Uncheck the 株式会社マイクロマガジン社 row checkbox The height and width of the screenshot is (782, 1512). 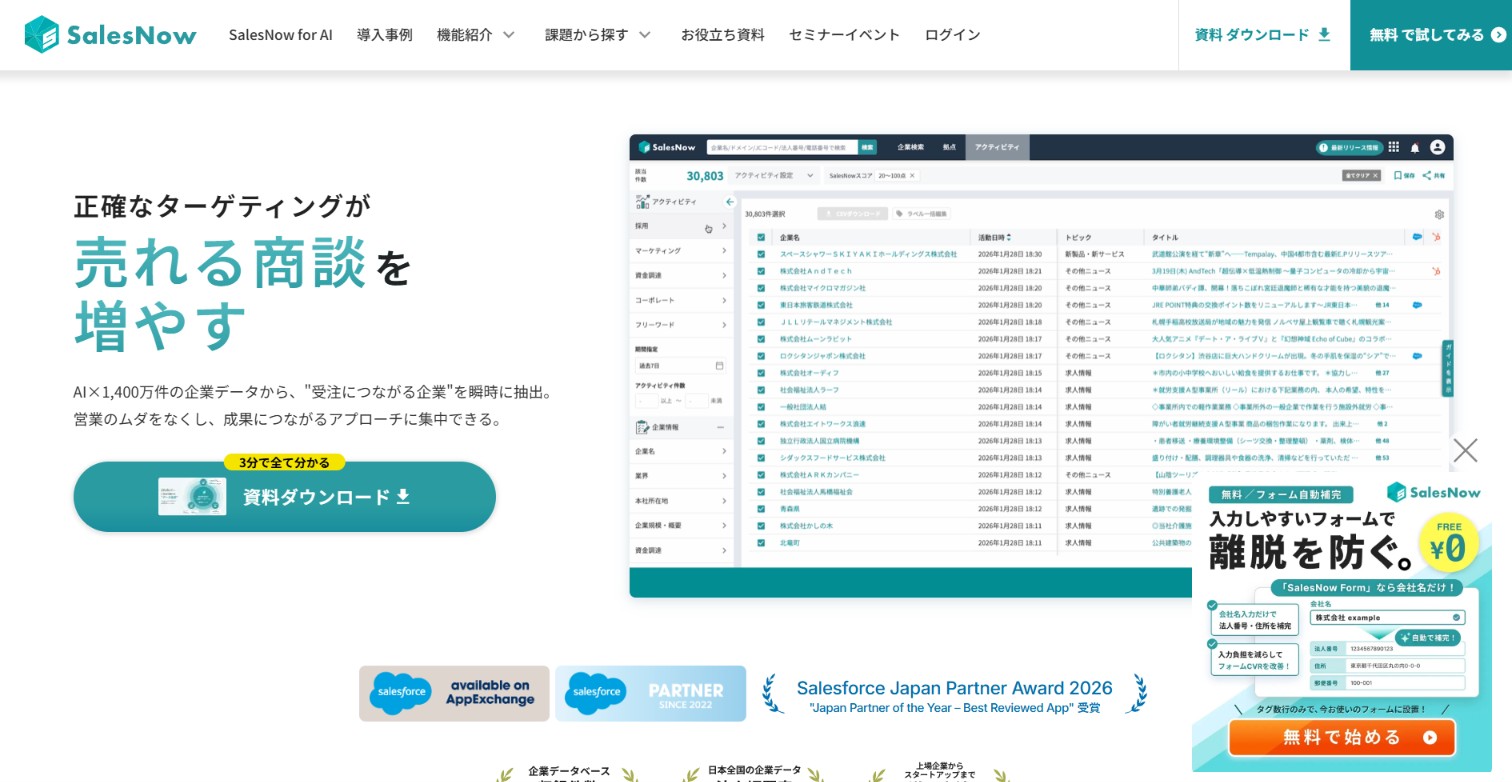[761, 288]
